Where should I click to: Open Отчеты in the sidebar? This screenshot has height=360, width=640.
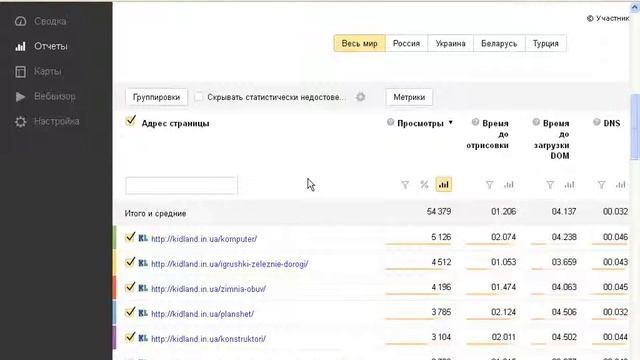coord(51,47)
